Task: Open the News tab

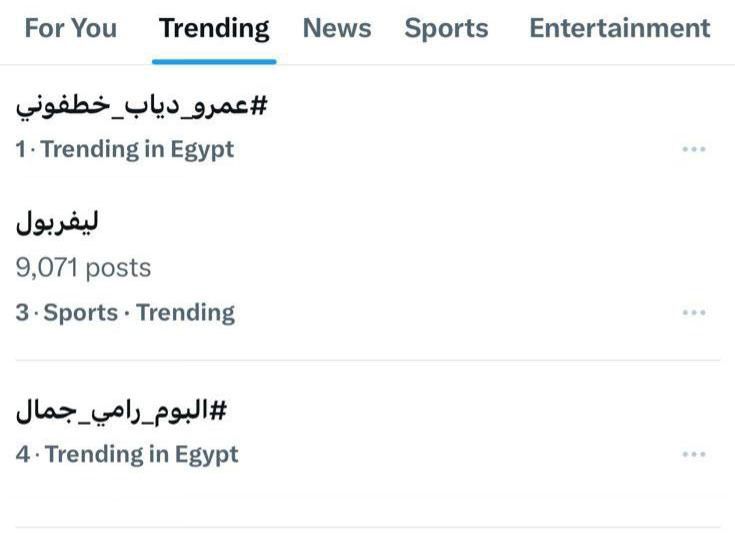Action: coord(337,28)
